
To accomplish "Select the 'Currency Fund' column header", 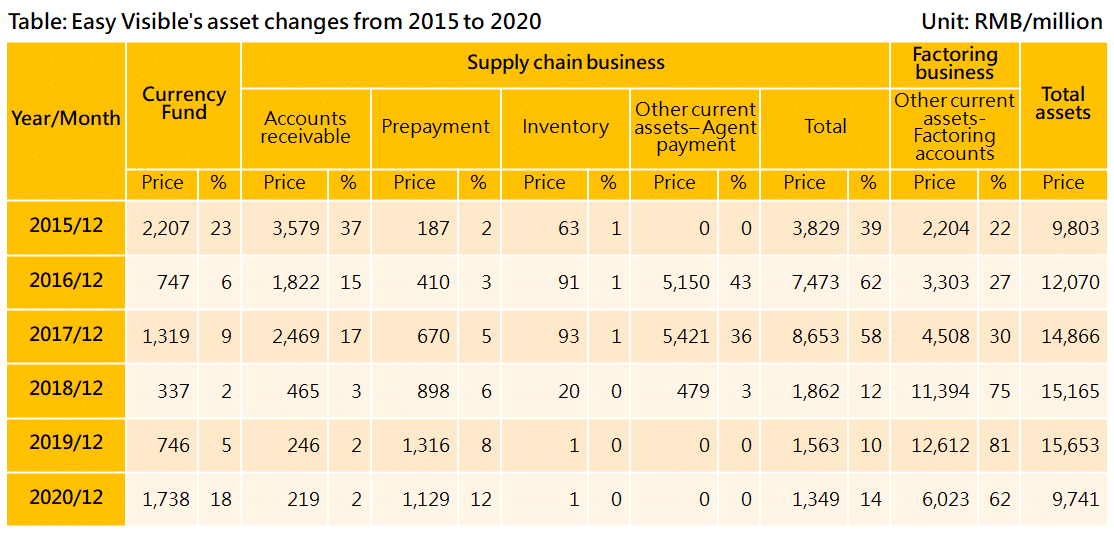I will tap(184, 104).
